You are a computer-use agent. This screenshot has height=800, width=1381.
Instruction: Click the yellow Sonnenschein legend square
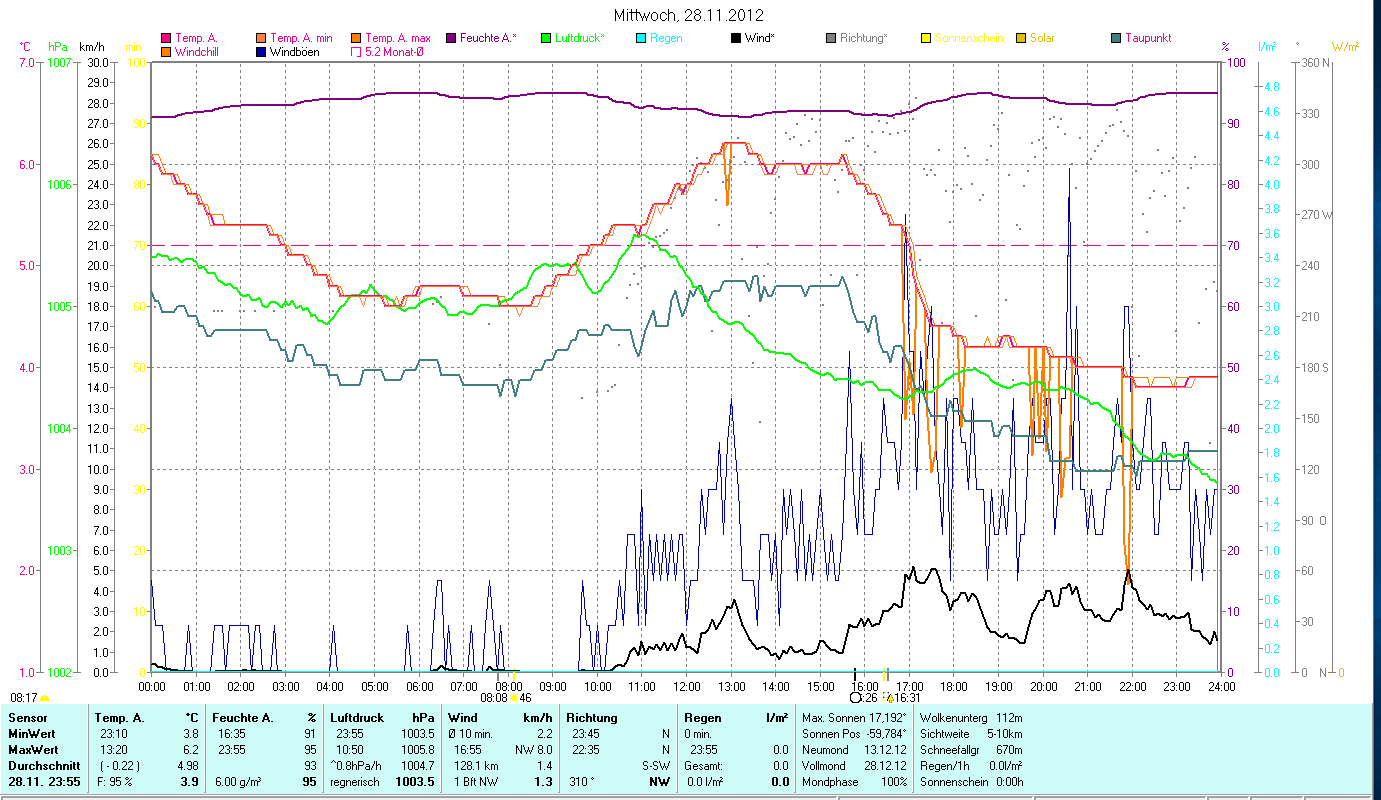coord(926,39)
